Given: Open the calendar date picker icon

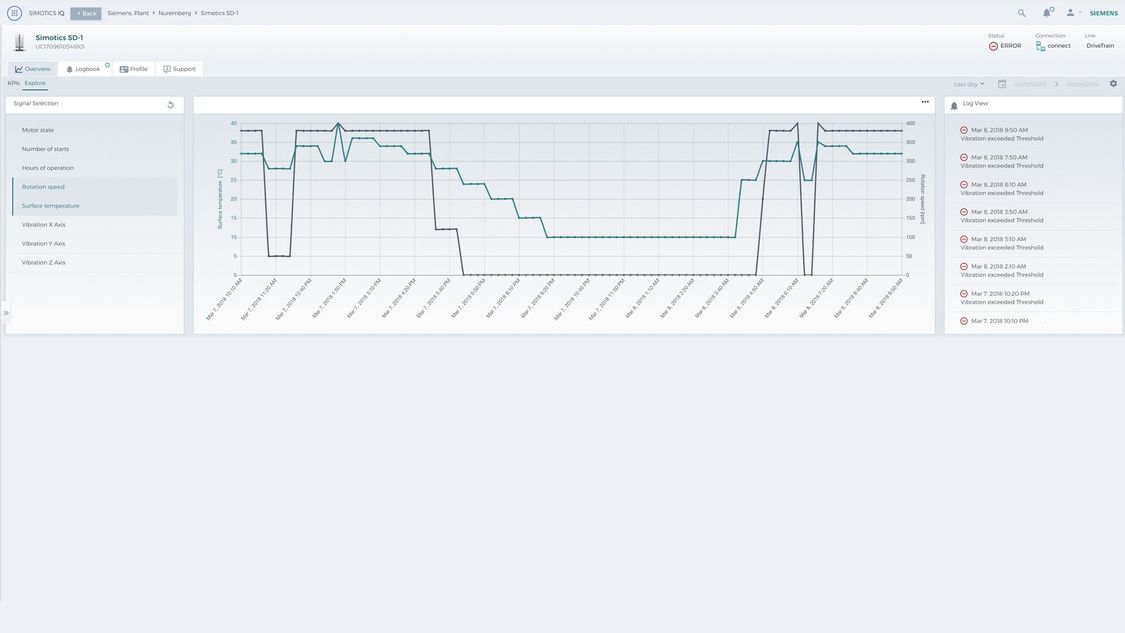Looking at the screenshot, I should (1002, 84).
